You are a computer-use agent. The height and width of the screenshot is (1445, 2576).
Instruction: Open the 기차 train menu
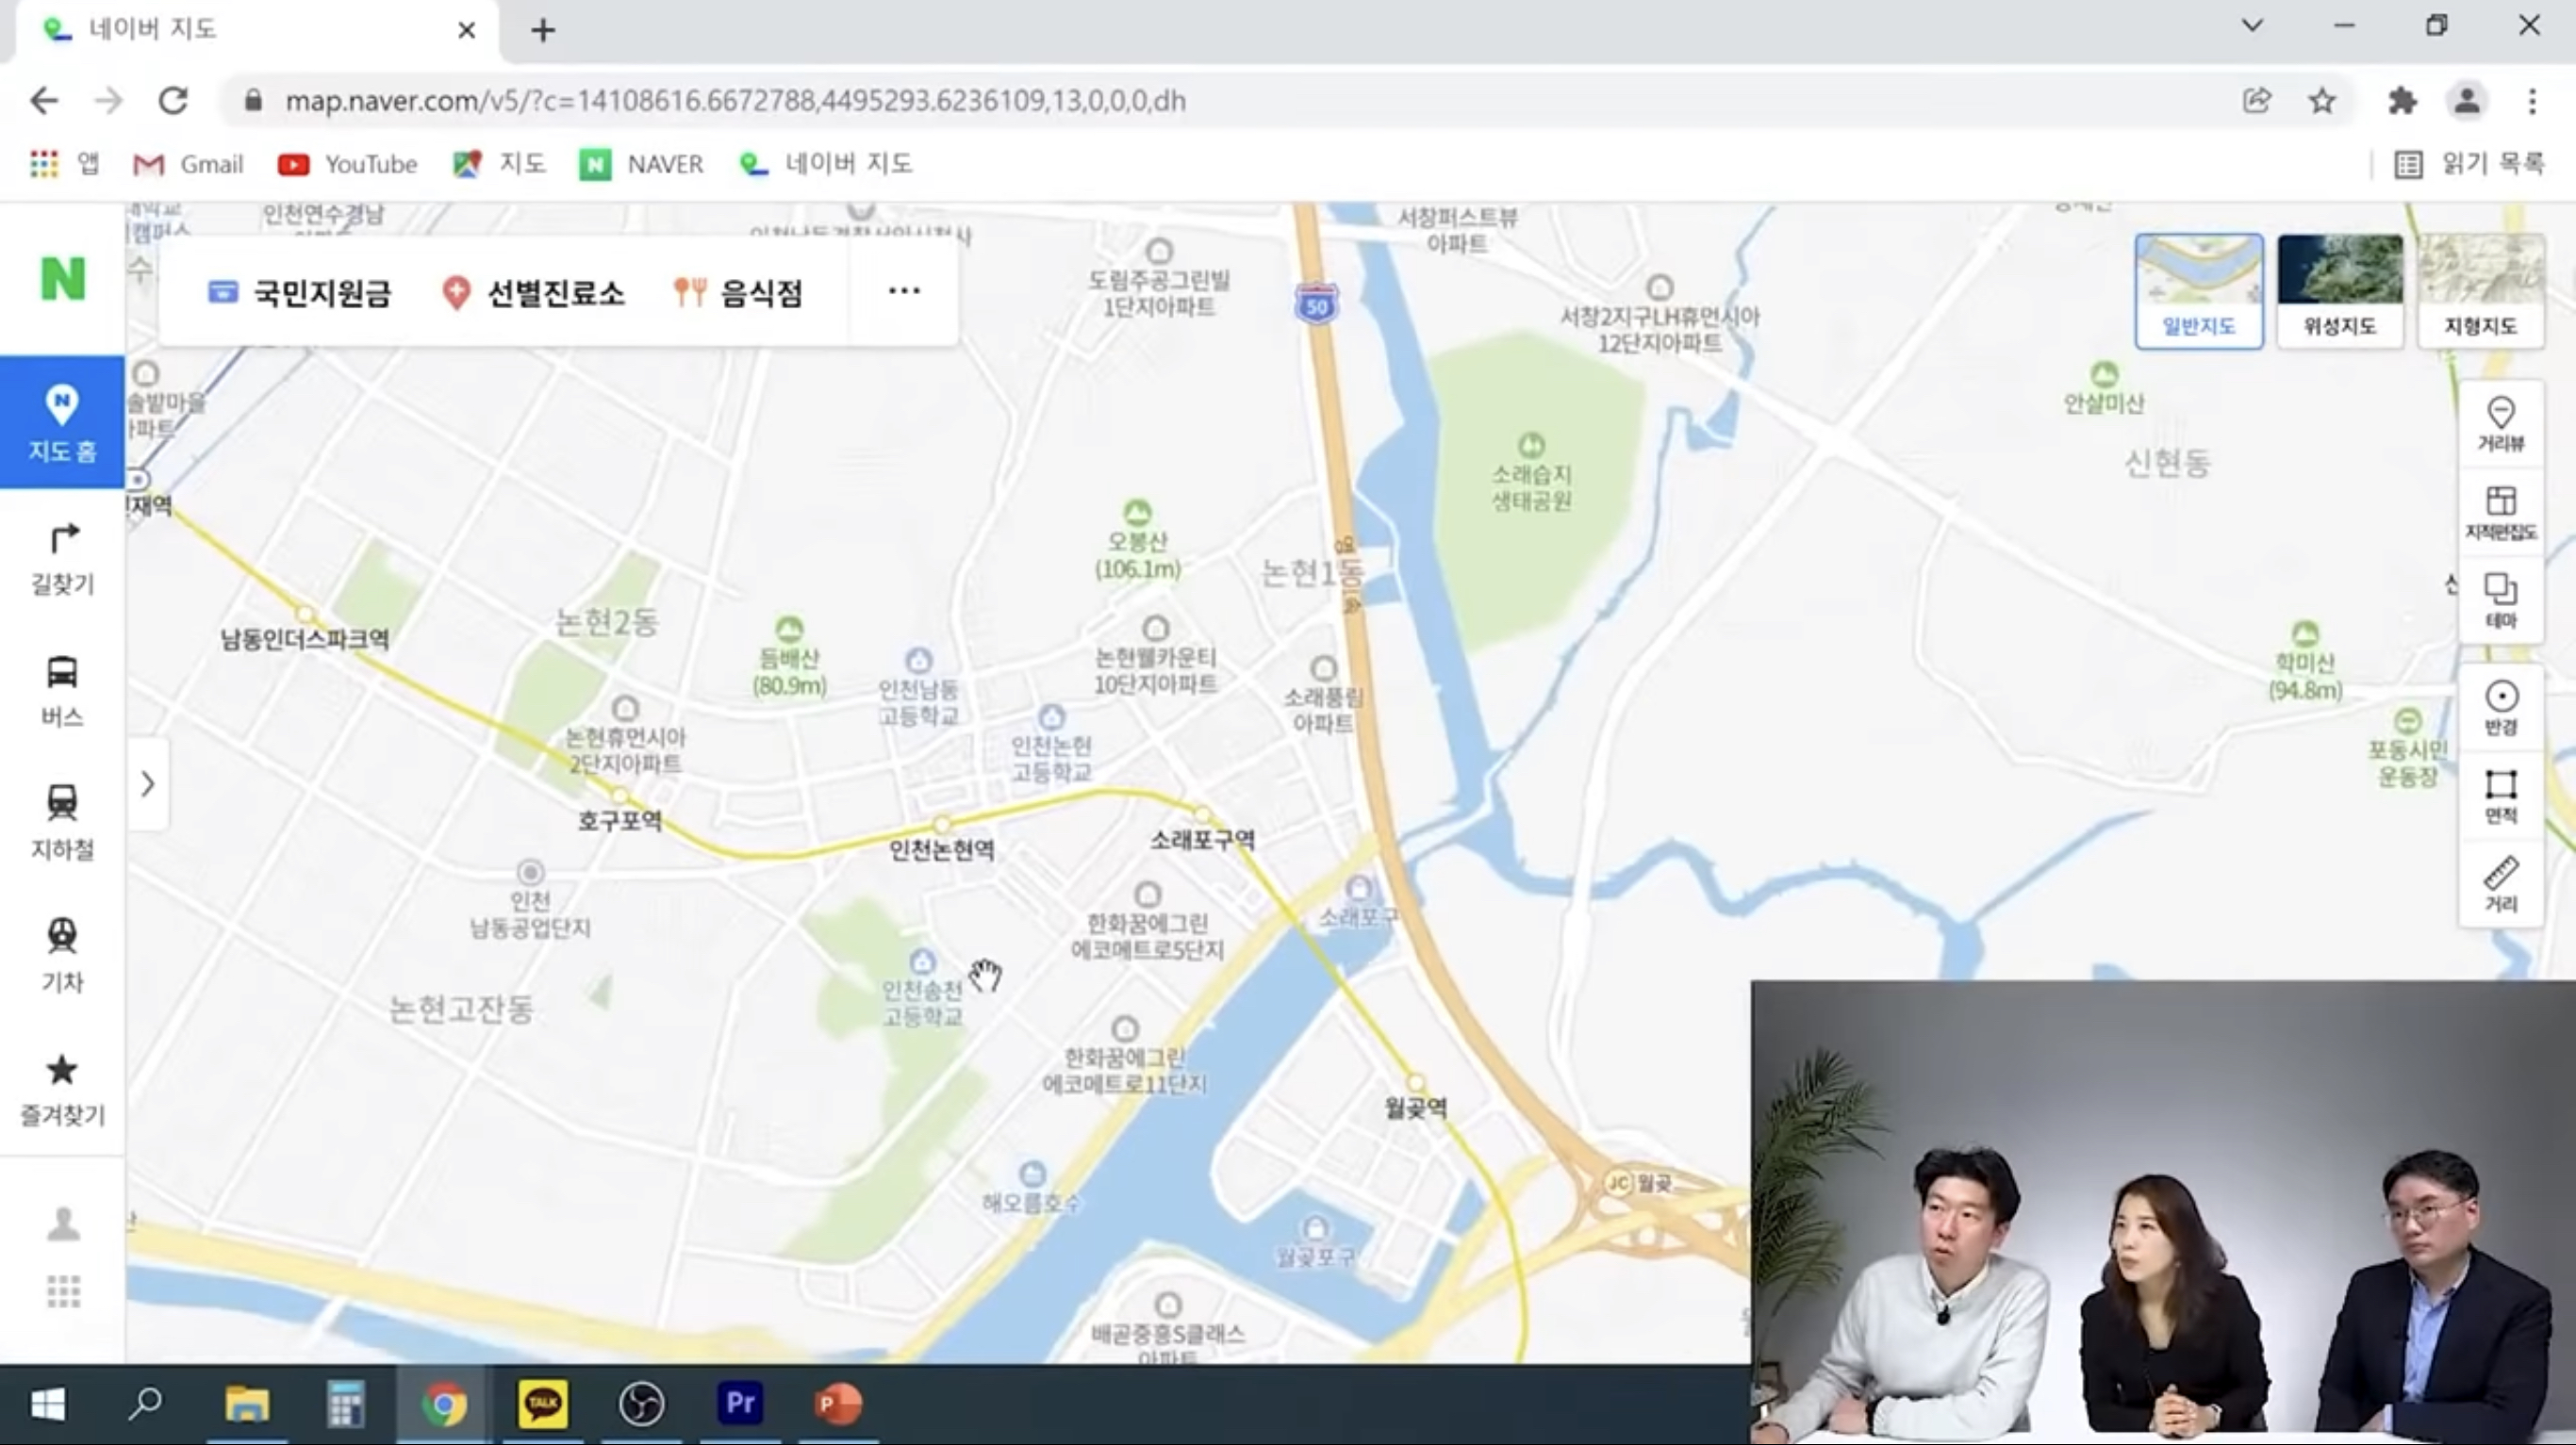tap(62, 955)
